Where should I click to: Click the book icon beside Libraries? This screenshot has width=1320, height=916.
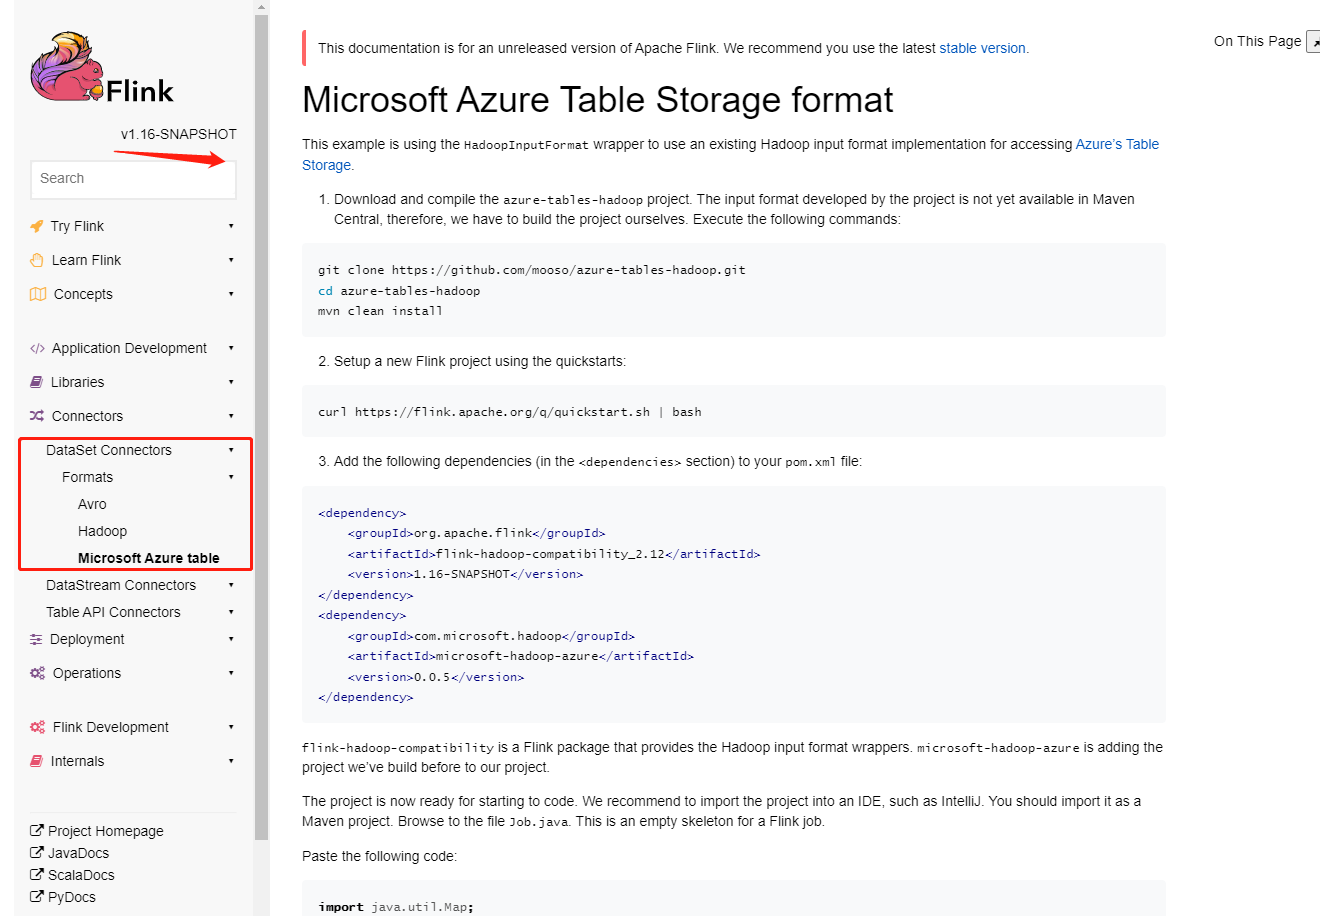[37, 382]
